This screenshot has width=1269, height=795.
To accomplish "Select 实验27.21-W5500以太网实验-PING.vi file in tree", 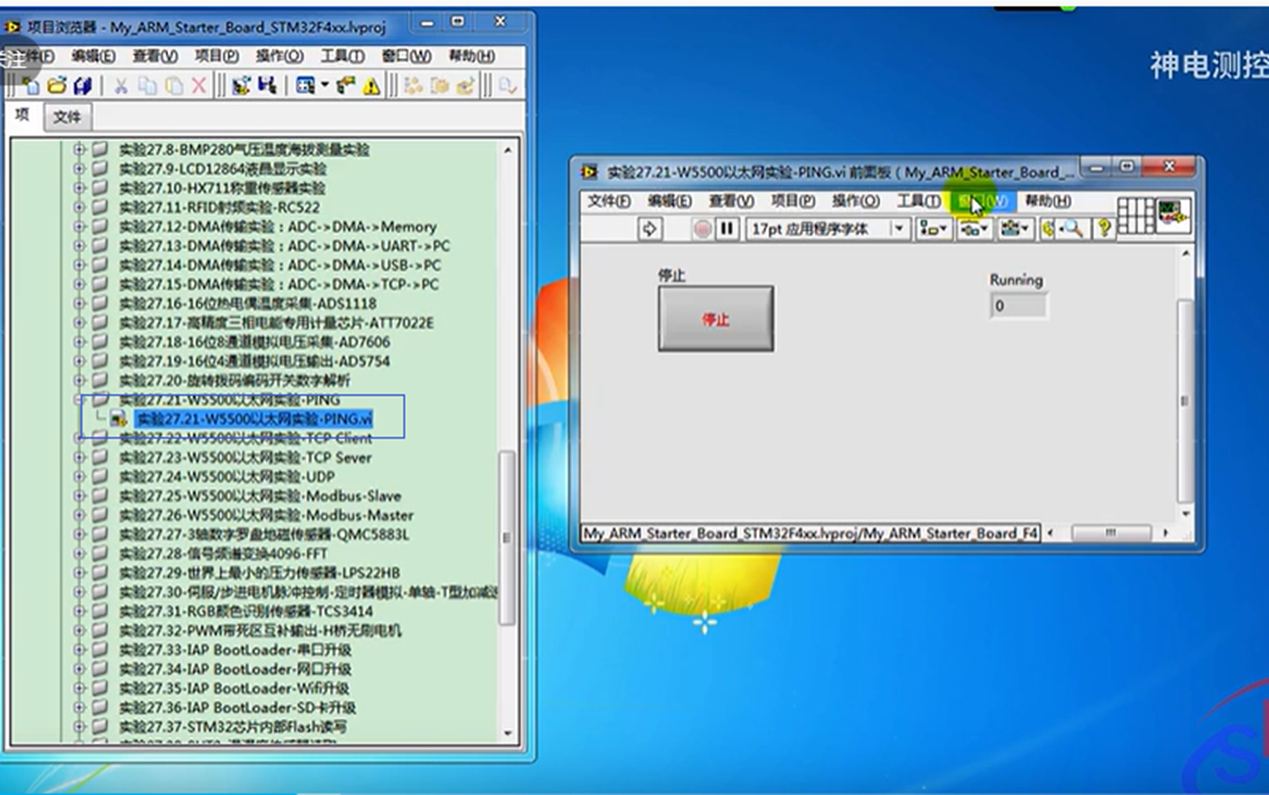I will (254, 418).
